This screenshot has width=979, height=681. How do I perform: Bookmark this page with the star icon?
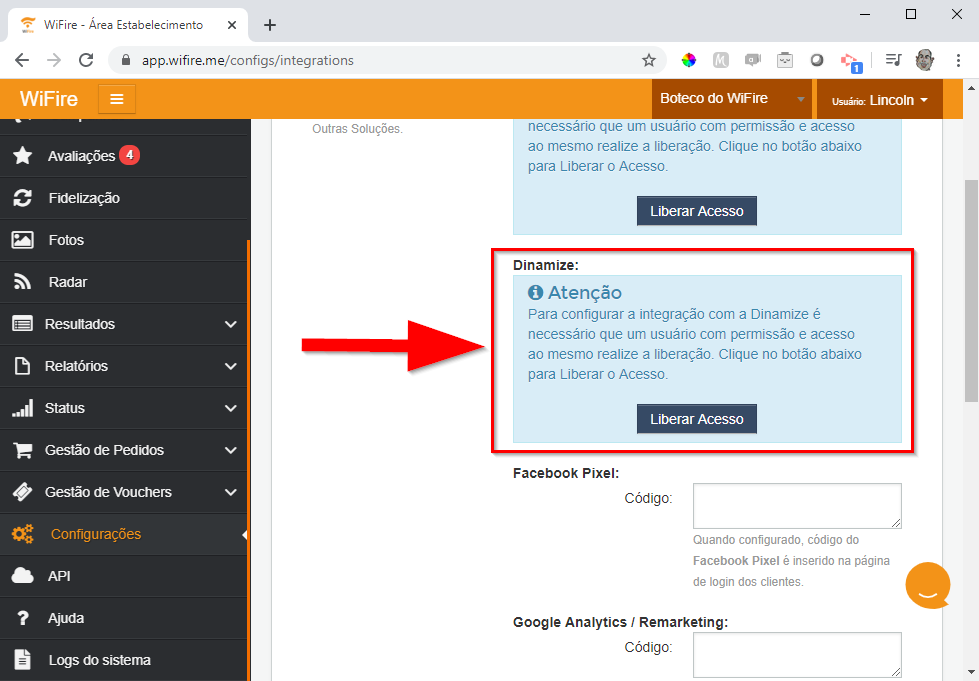(649, 61)
